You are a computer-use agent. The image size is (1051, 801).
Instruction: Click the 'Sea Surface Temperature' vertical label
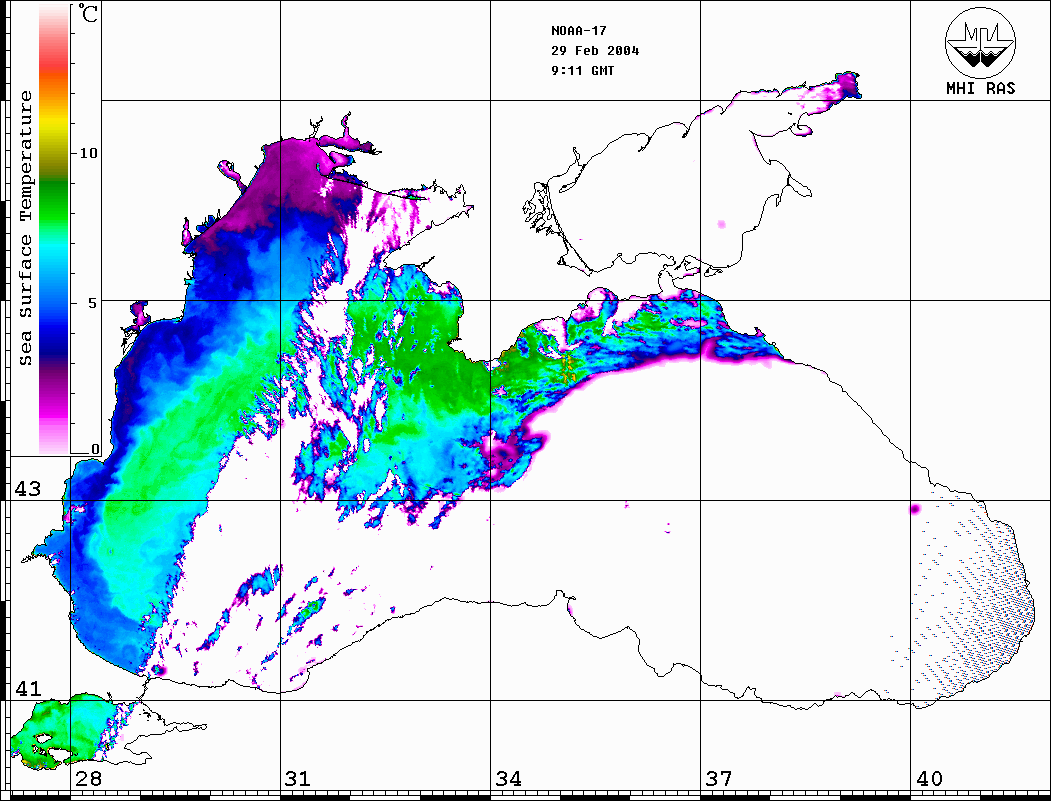pos(25,228)
